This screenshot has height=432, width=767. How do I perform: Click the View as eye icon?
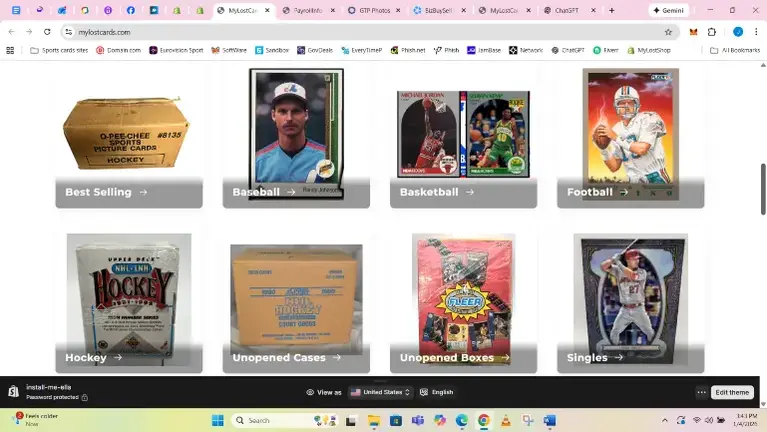click(310, 392)
